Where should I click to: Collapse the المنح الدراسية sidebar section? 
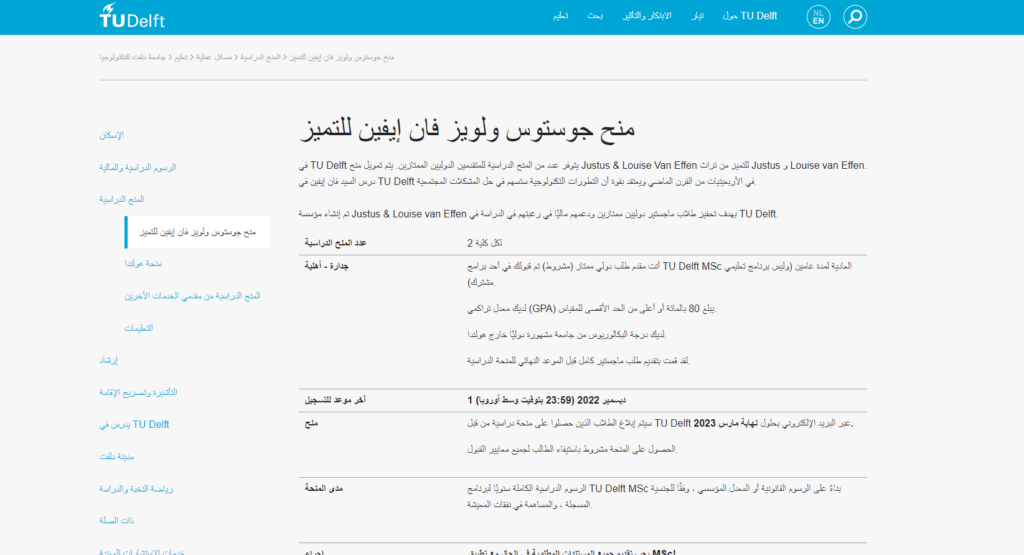(x=122, y=199)
